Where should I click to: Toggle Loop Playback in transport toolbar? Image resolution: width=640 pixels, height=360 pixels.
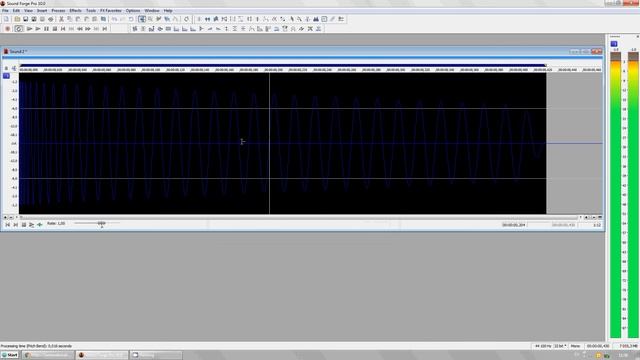point(18,29)
